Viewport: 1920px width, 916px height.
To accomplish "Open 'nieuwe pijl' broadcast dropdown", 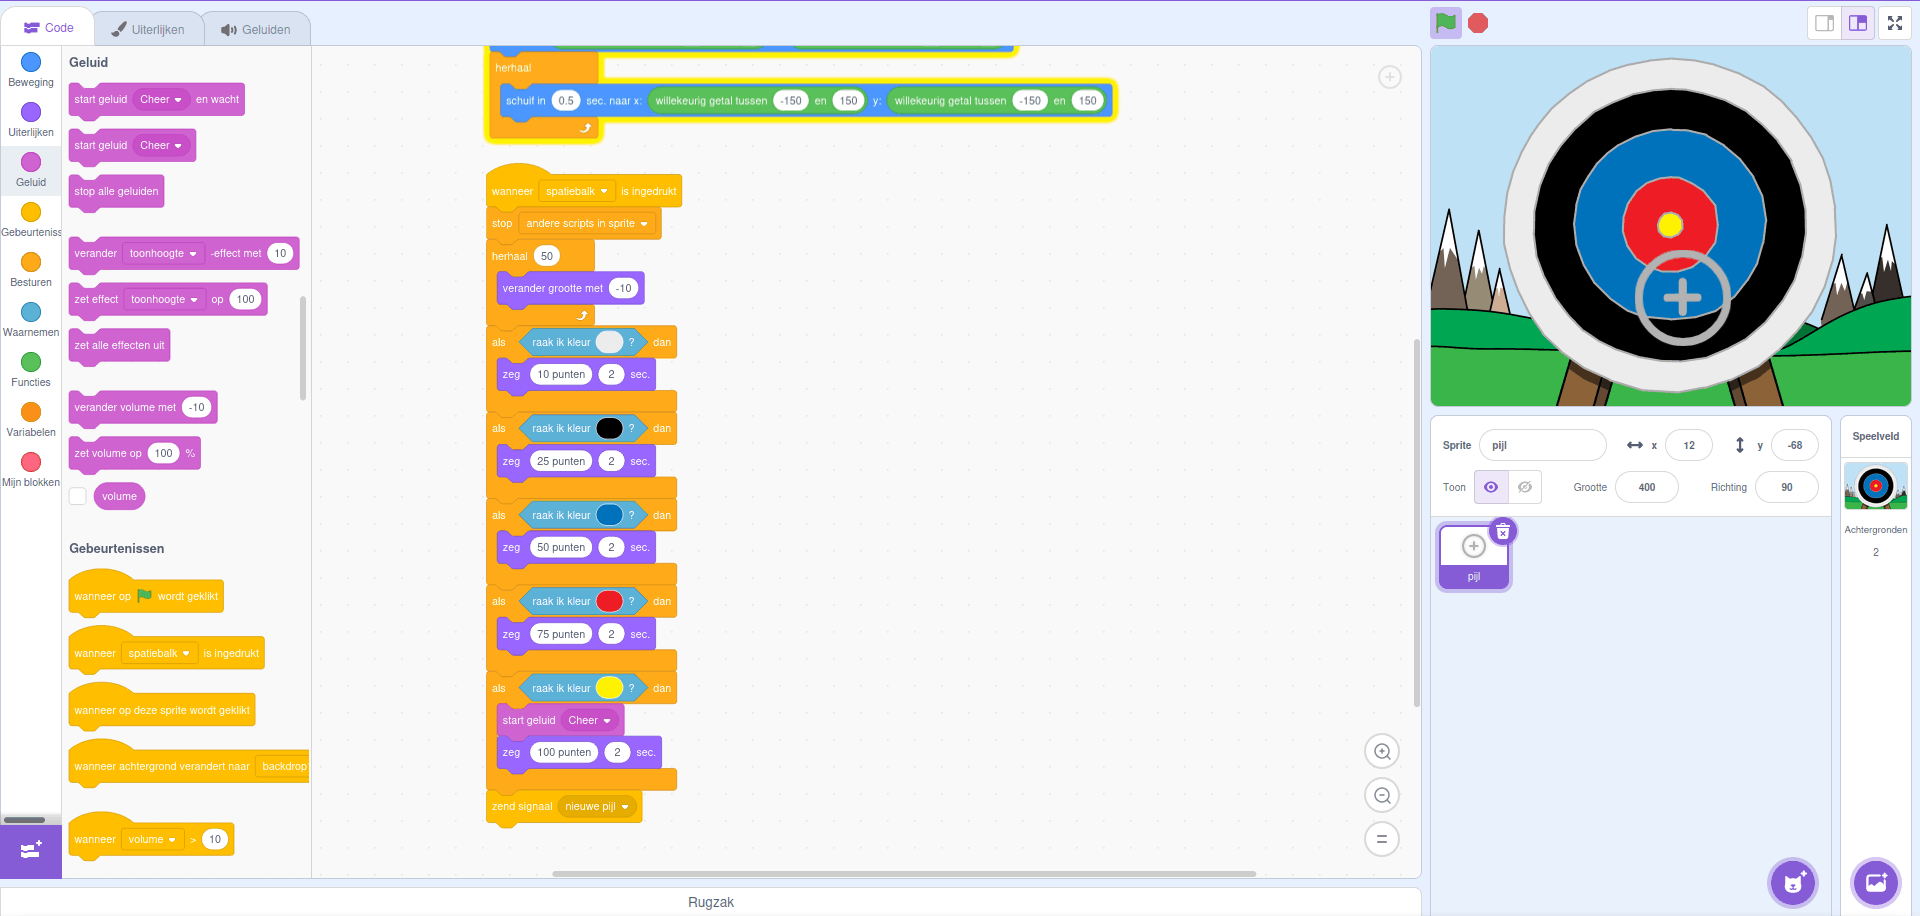I will coord(597,806).
